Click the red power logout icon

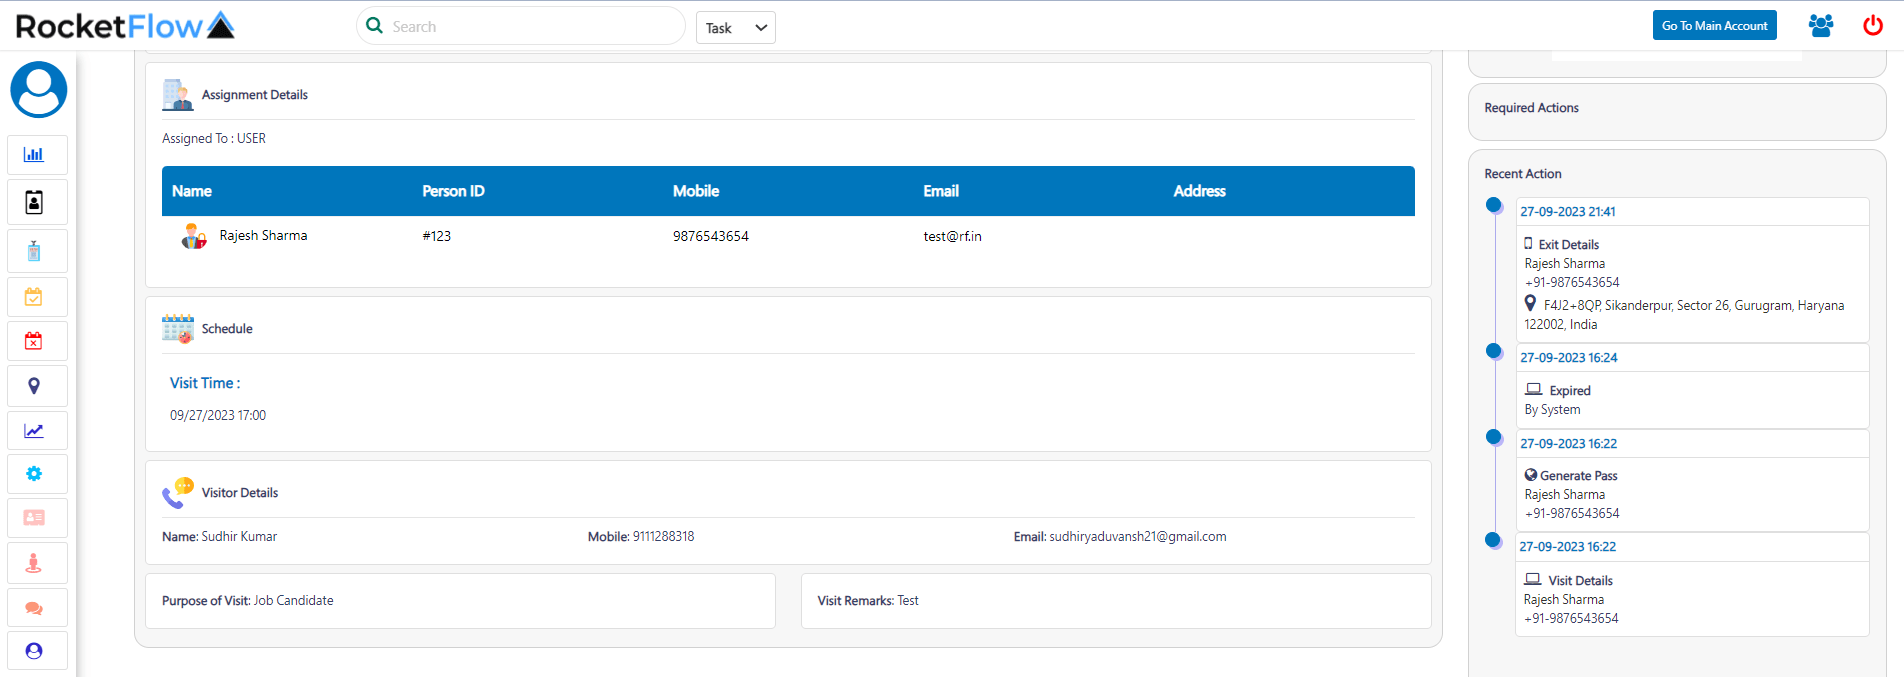pos(1873,26)
